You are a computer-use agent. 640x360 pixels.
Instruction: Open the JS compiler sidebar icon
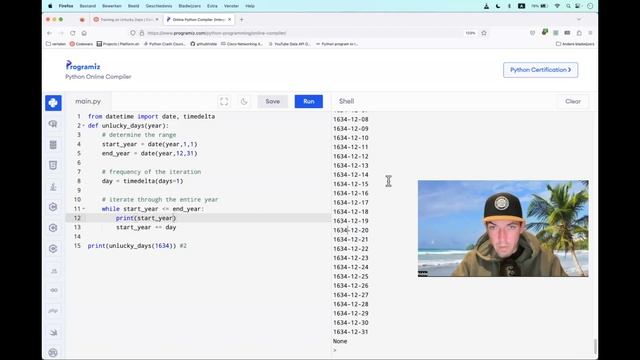pos(53,271)
